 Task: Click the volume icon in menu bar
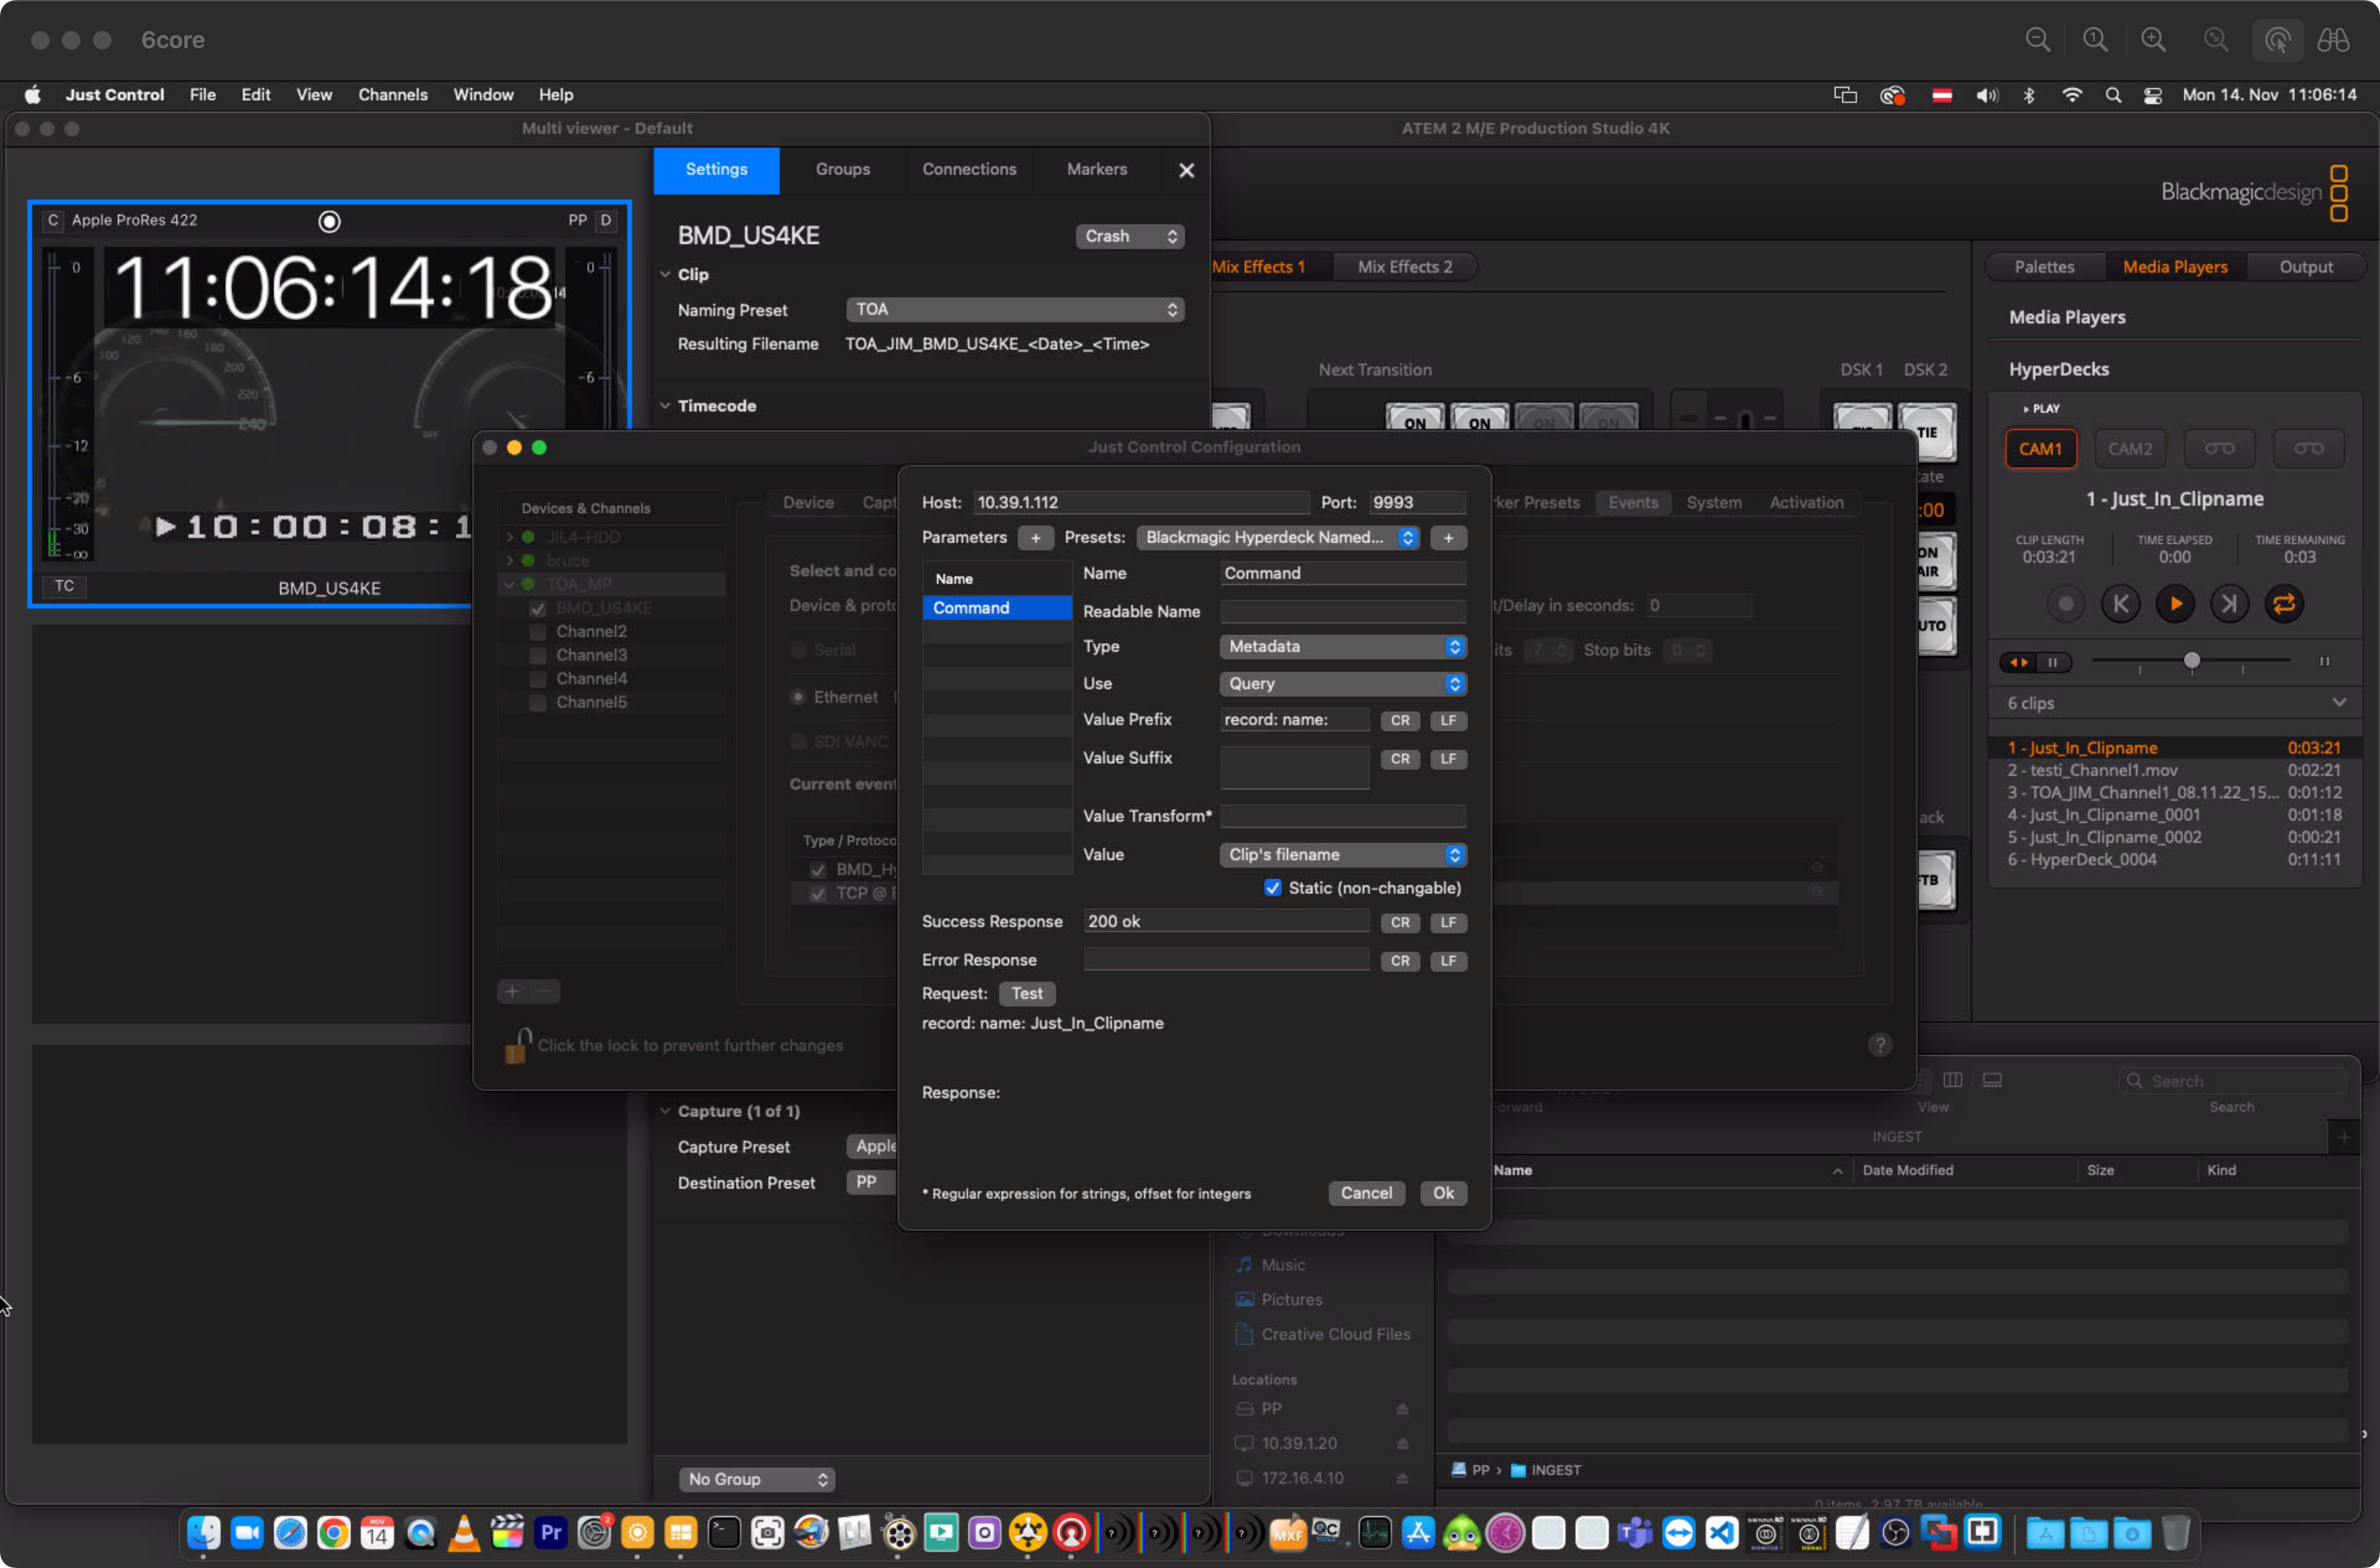pos(1986,95)
